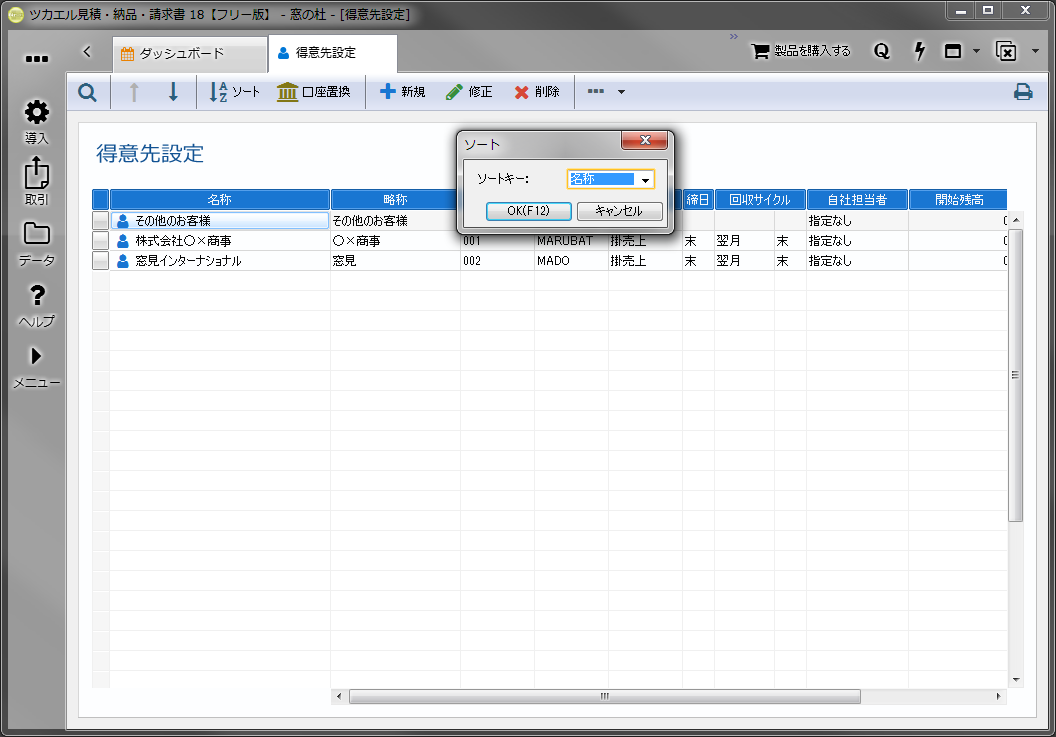Image resolution: width=1056 pixels, height=737 pixels.
Task: Click the 製品を購入する shopping cart icon
Action: [x=760, y=51]
